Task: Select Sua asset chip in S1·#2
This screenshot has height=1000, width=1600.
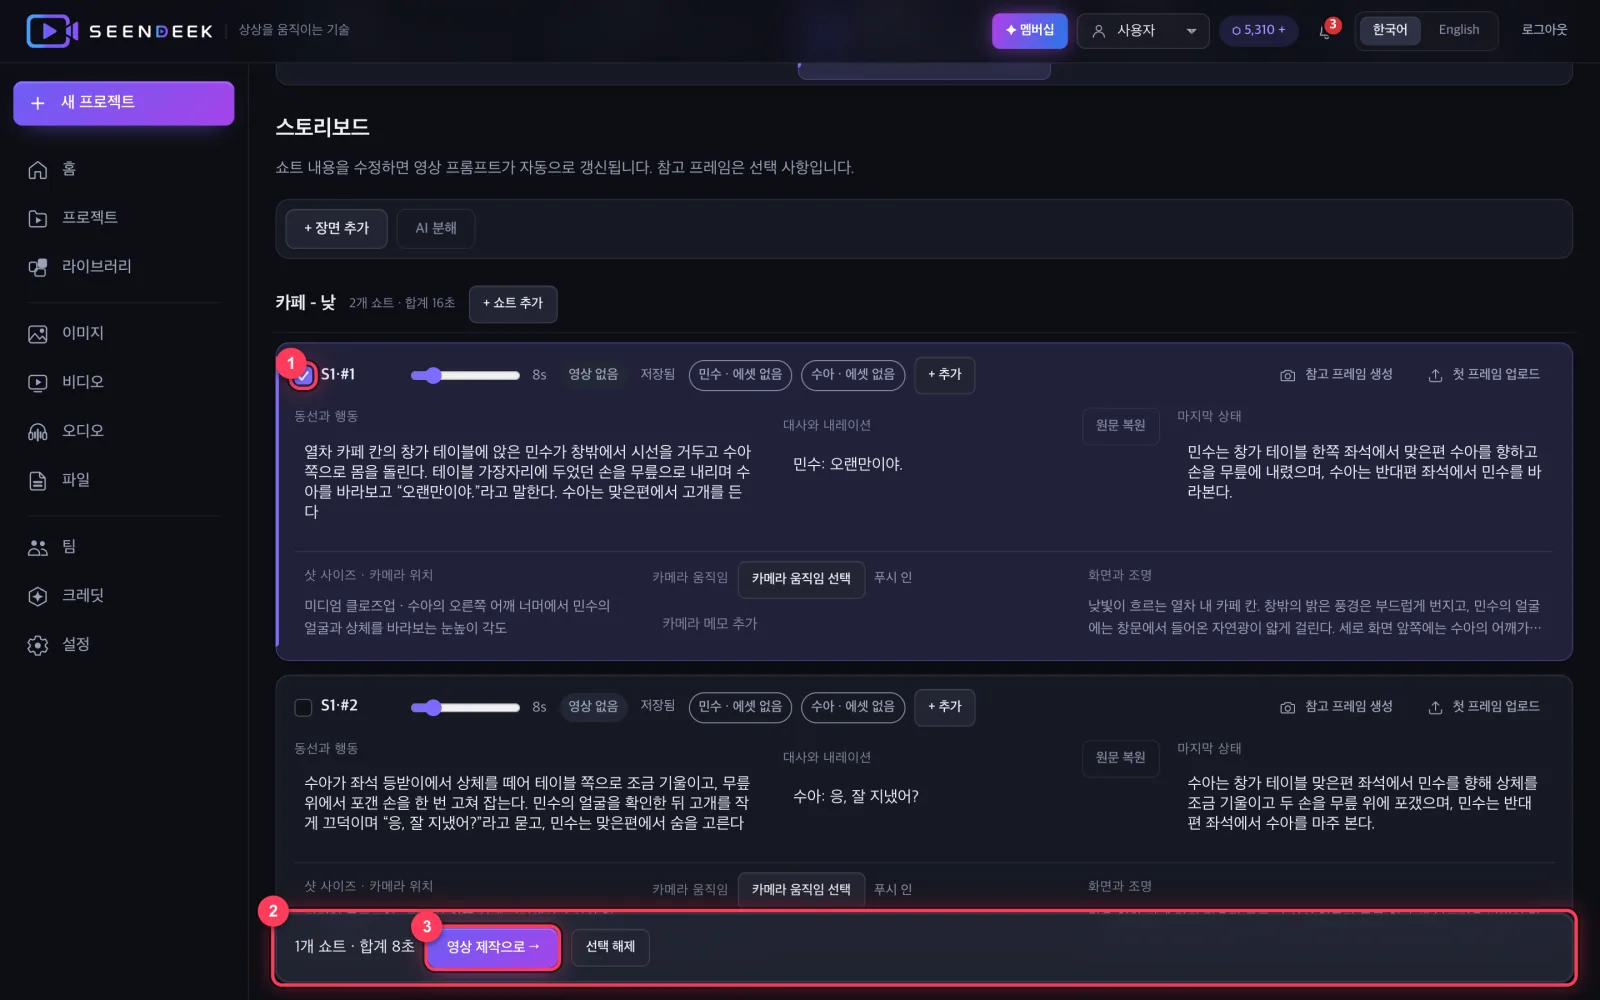Action: [853, 707]
